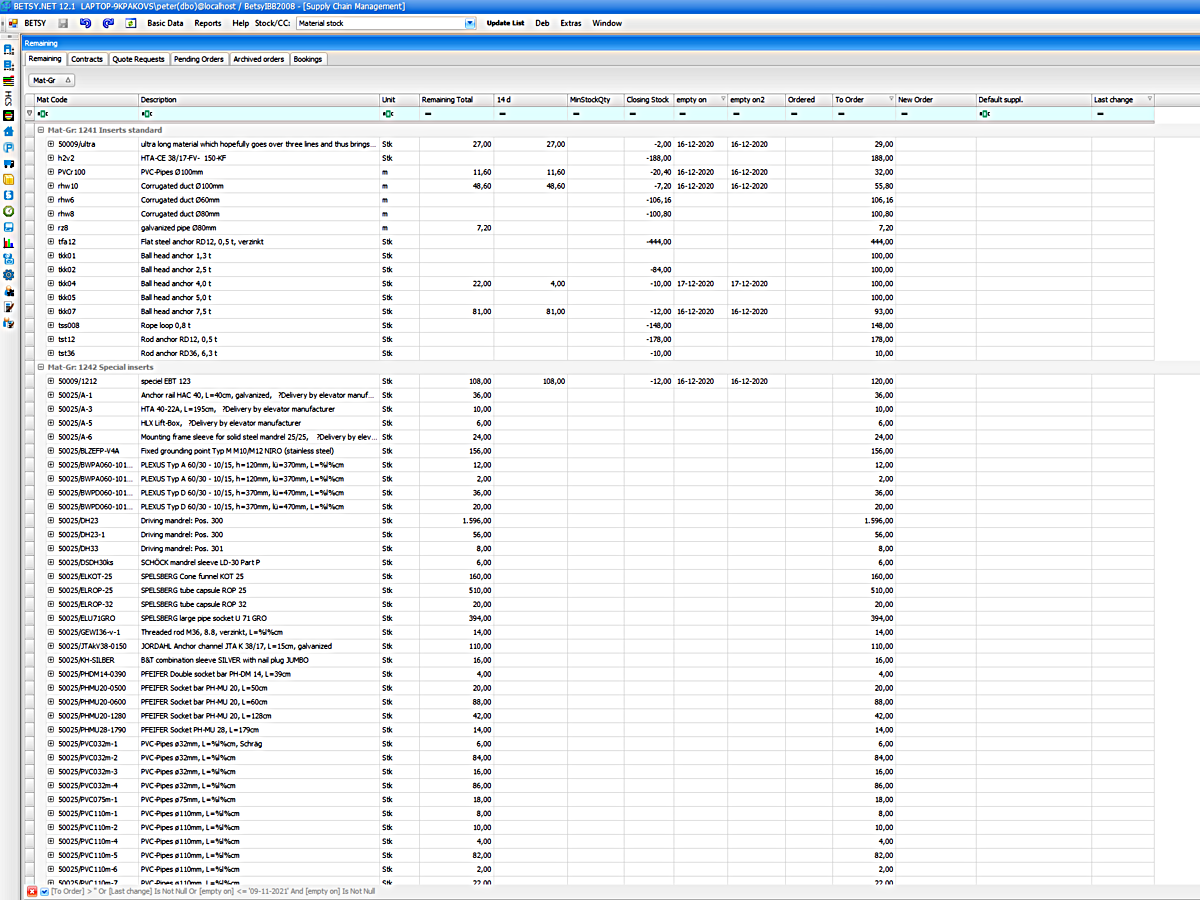Collapse Mat-Gr: 1241 Inserts standard group

40,130
